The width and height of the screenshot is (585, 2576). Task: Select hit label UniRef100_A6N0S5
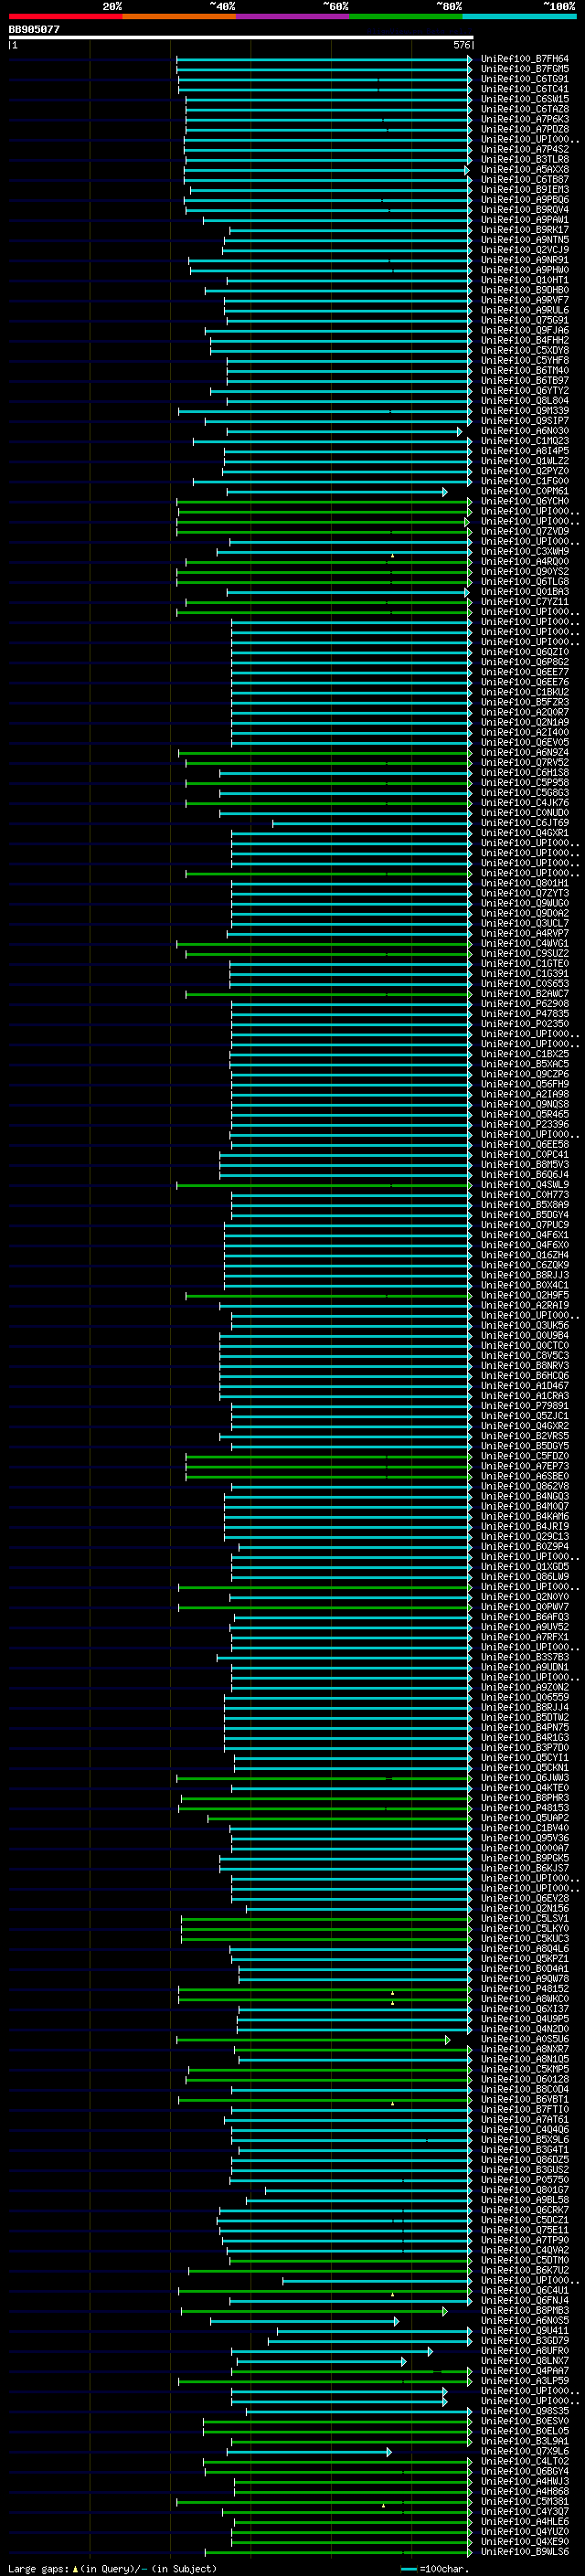525,2321
